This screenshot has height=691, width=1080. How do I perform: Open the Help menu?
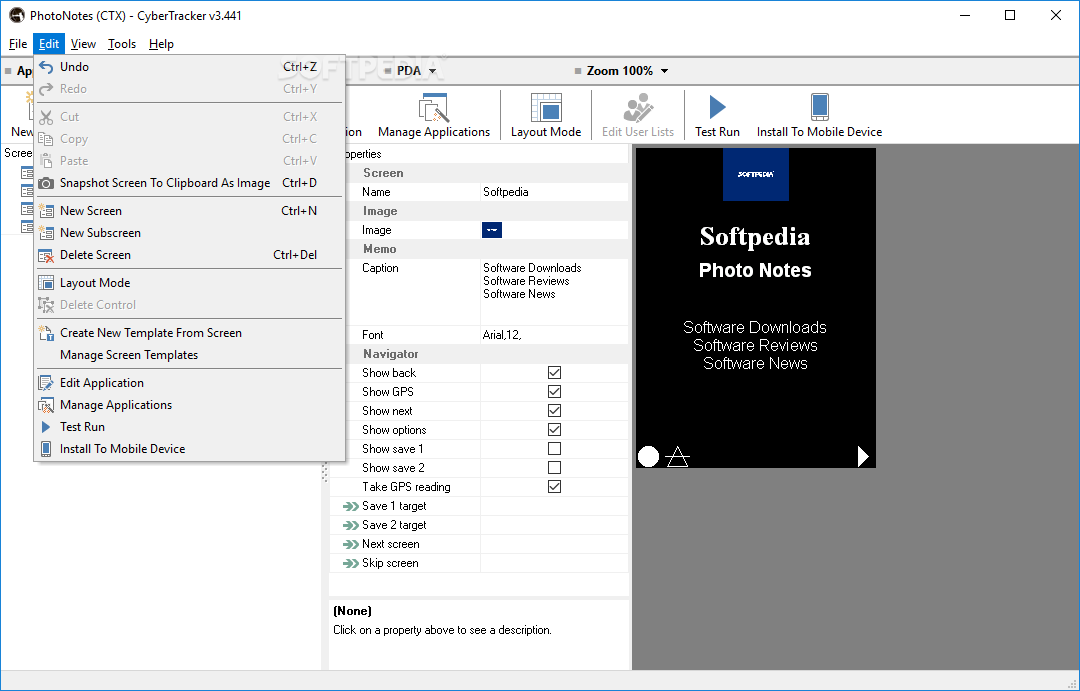[161, 44]
